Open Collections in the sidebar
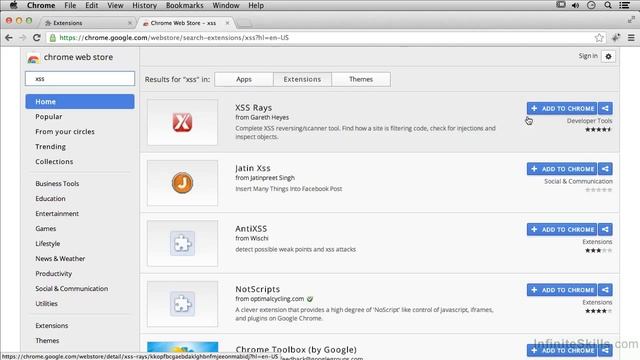This screenshot has width=640, height=360. [x=54, y=161]
